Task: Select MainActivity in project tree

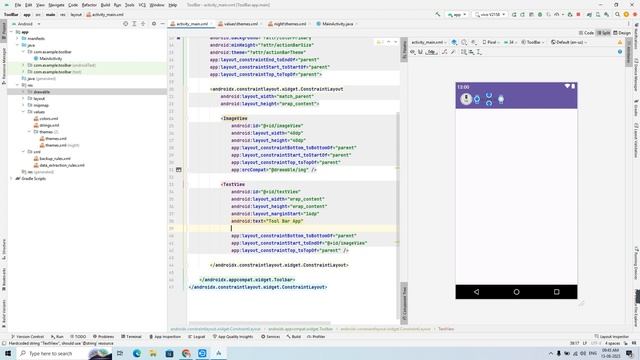Action: click(x=51, y=58)
